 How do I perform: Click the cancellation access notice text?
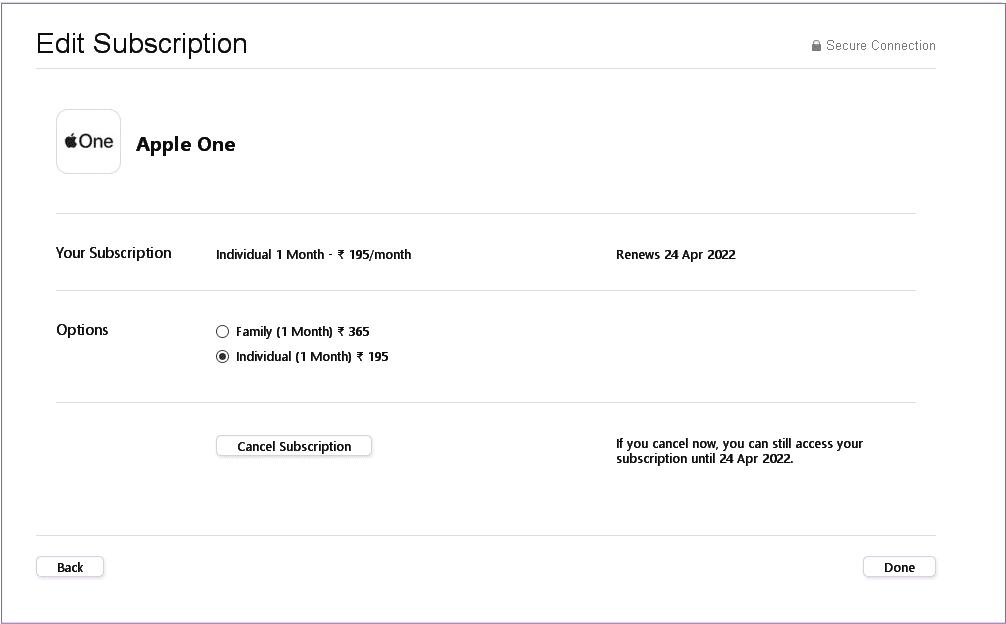point(739,451)
